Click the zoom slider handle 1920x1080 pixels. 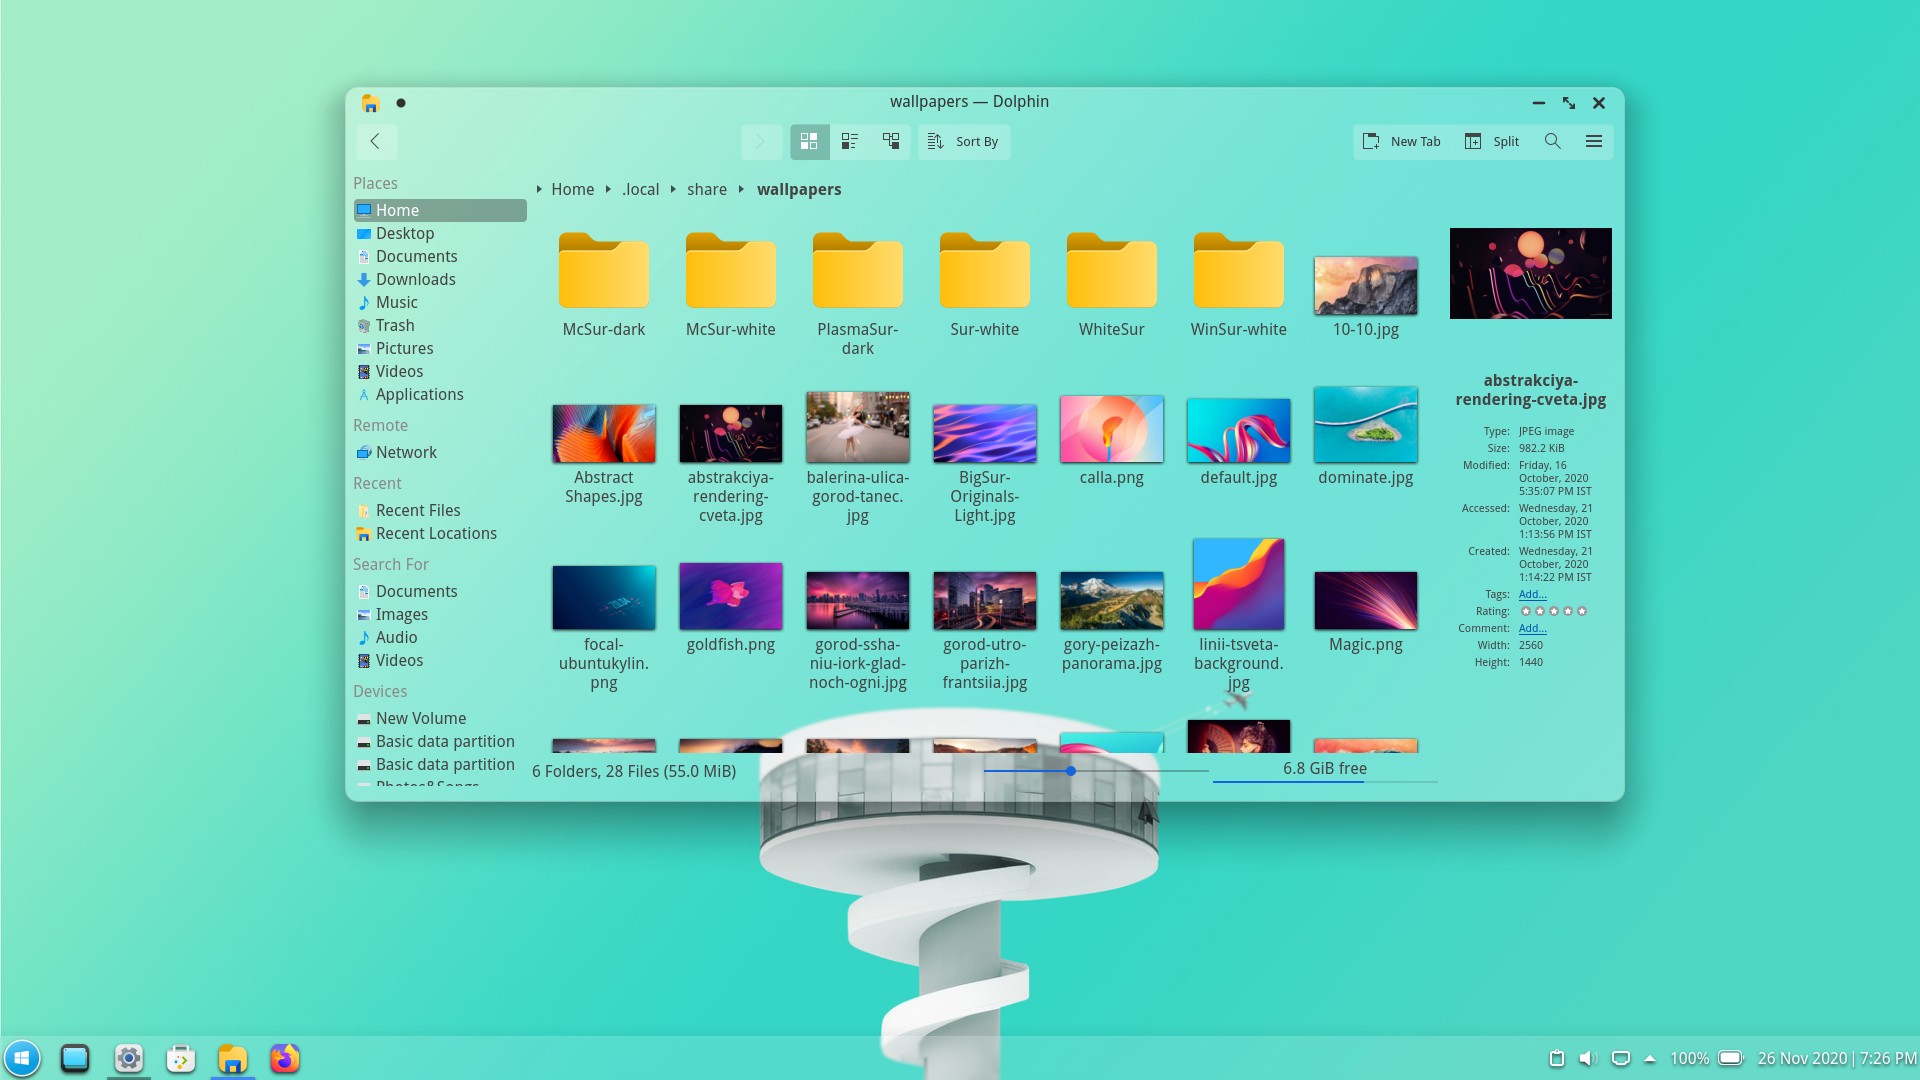[x=1071, y=771]
